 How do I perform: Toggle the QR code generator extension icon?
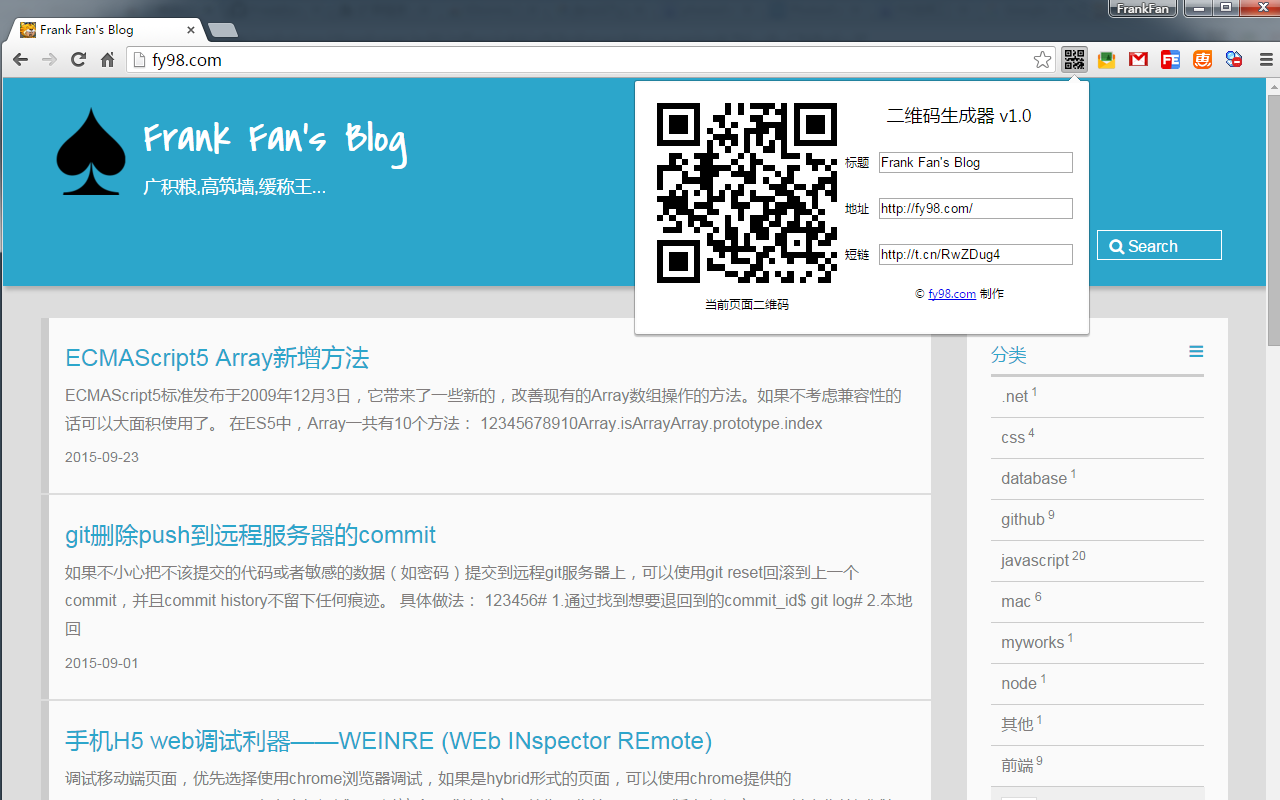pos(1075,59)
